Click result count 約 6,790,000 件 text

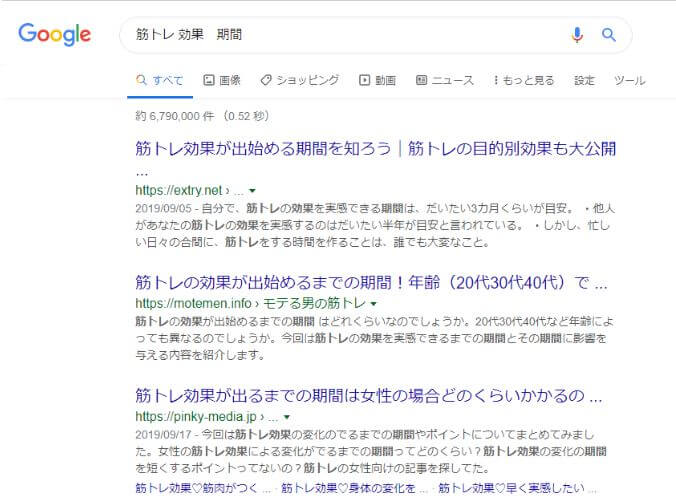[x=175, y=116]
